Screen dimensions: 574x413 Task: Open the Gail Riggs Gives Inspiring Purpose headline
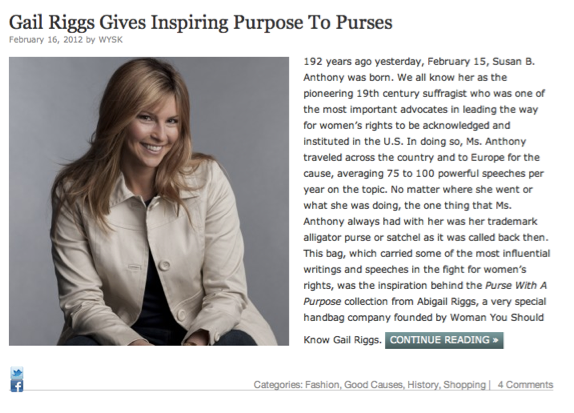[201, 22]
